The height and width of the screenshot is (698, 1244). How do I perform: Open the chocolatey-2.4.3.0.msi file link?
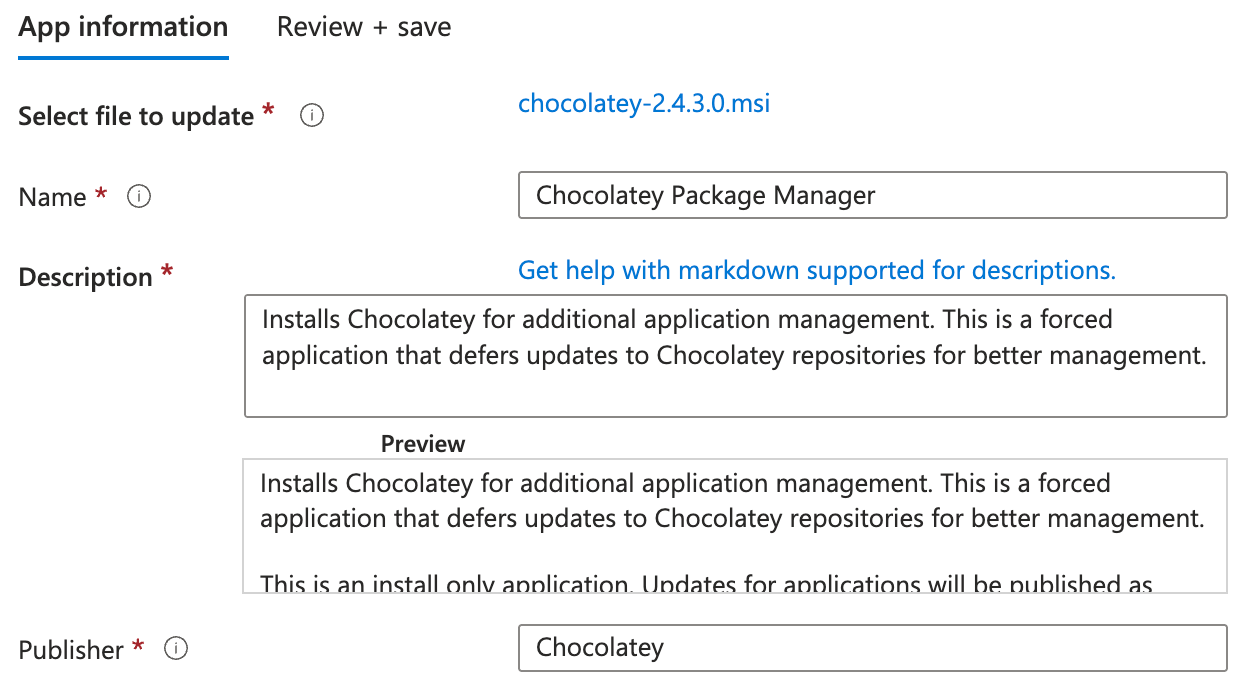(x=644, y=103)
